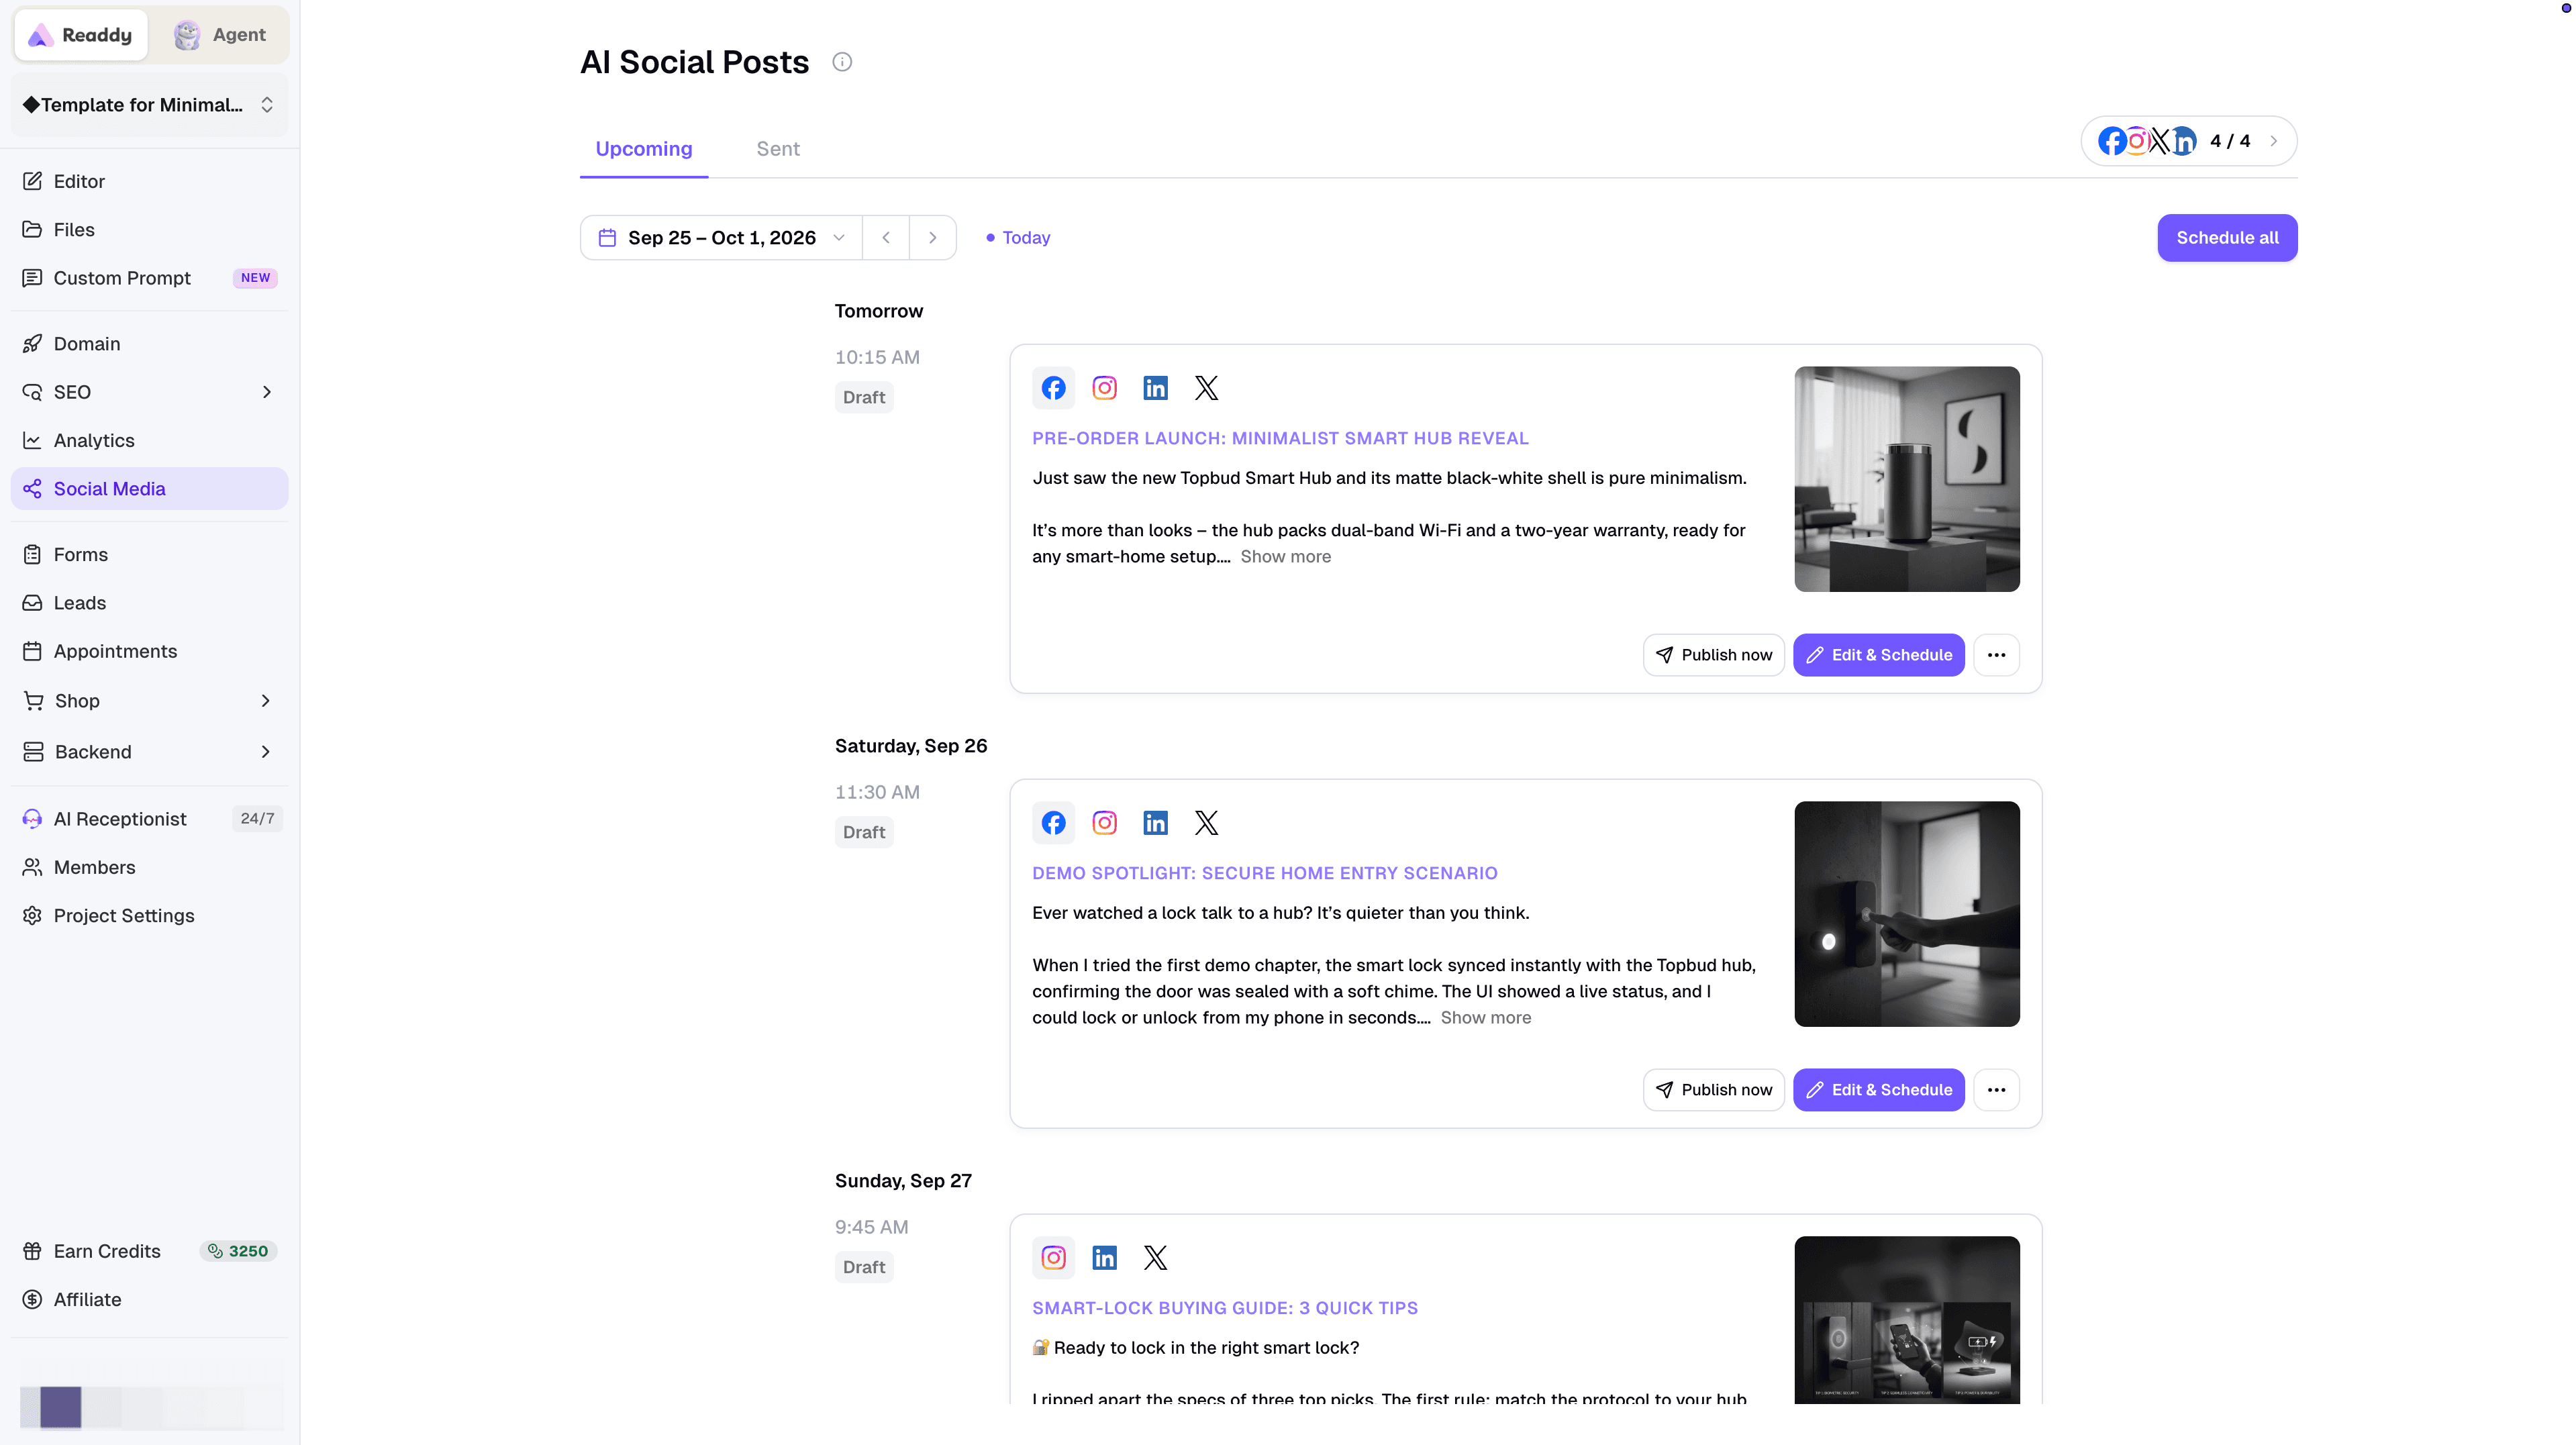Publish now the Pre-Order Launch post
The height and width of the screenshot is (1445, 2576).
tap(1713, 655)
